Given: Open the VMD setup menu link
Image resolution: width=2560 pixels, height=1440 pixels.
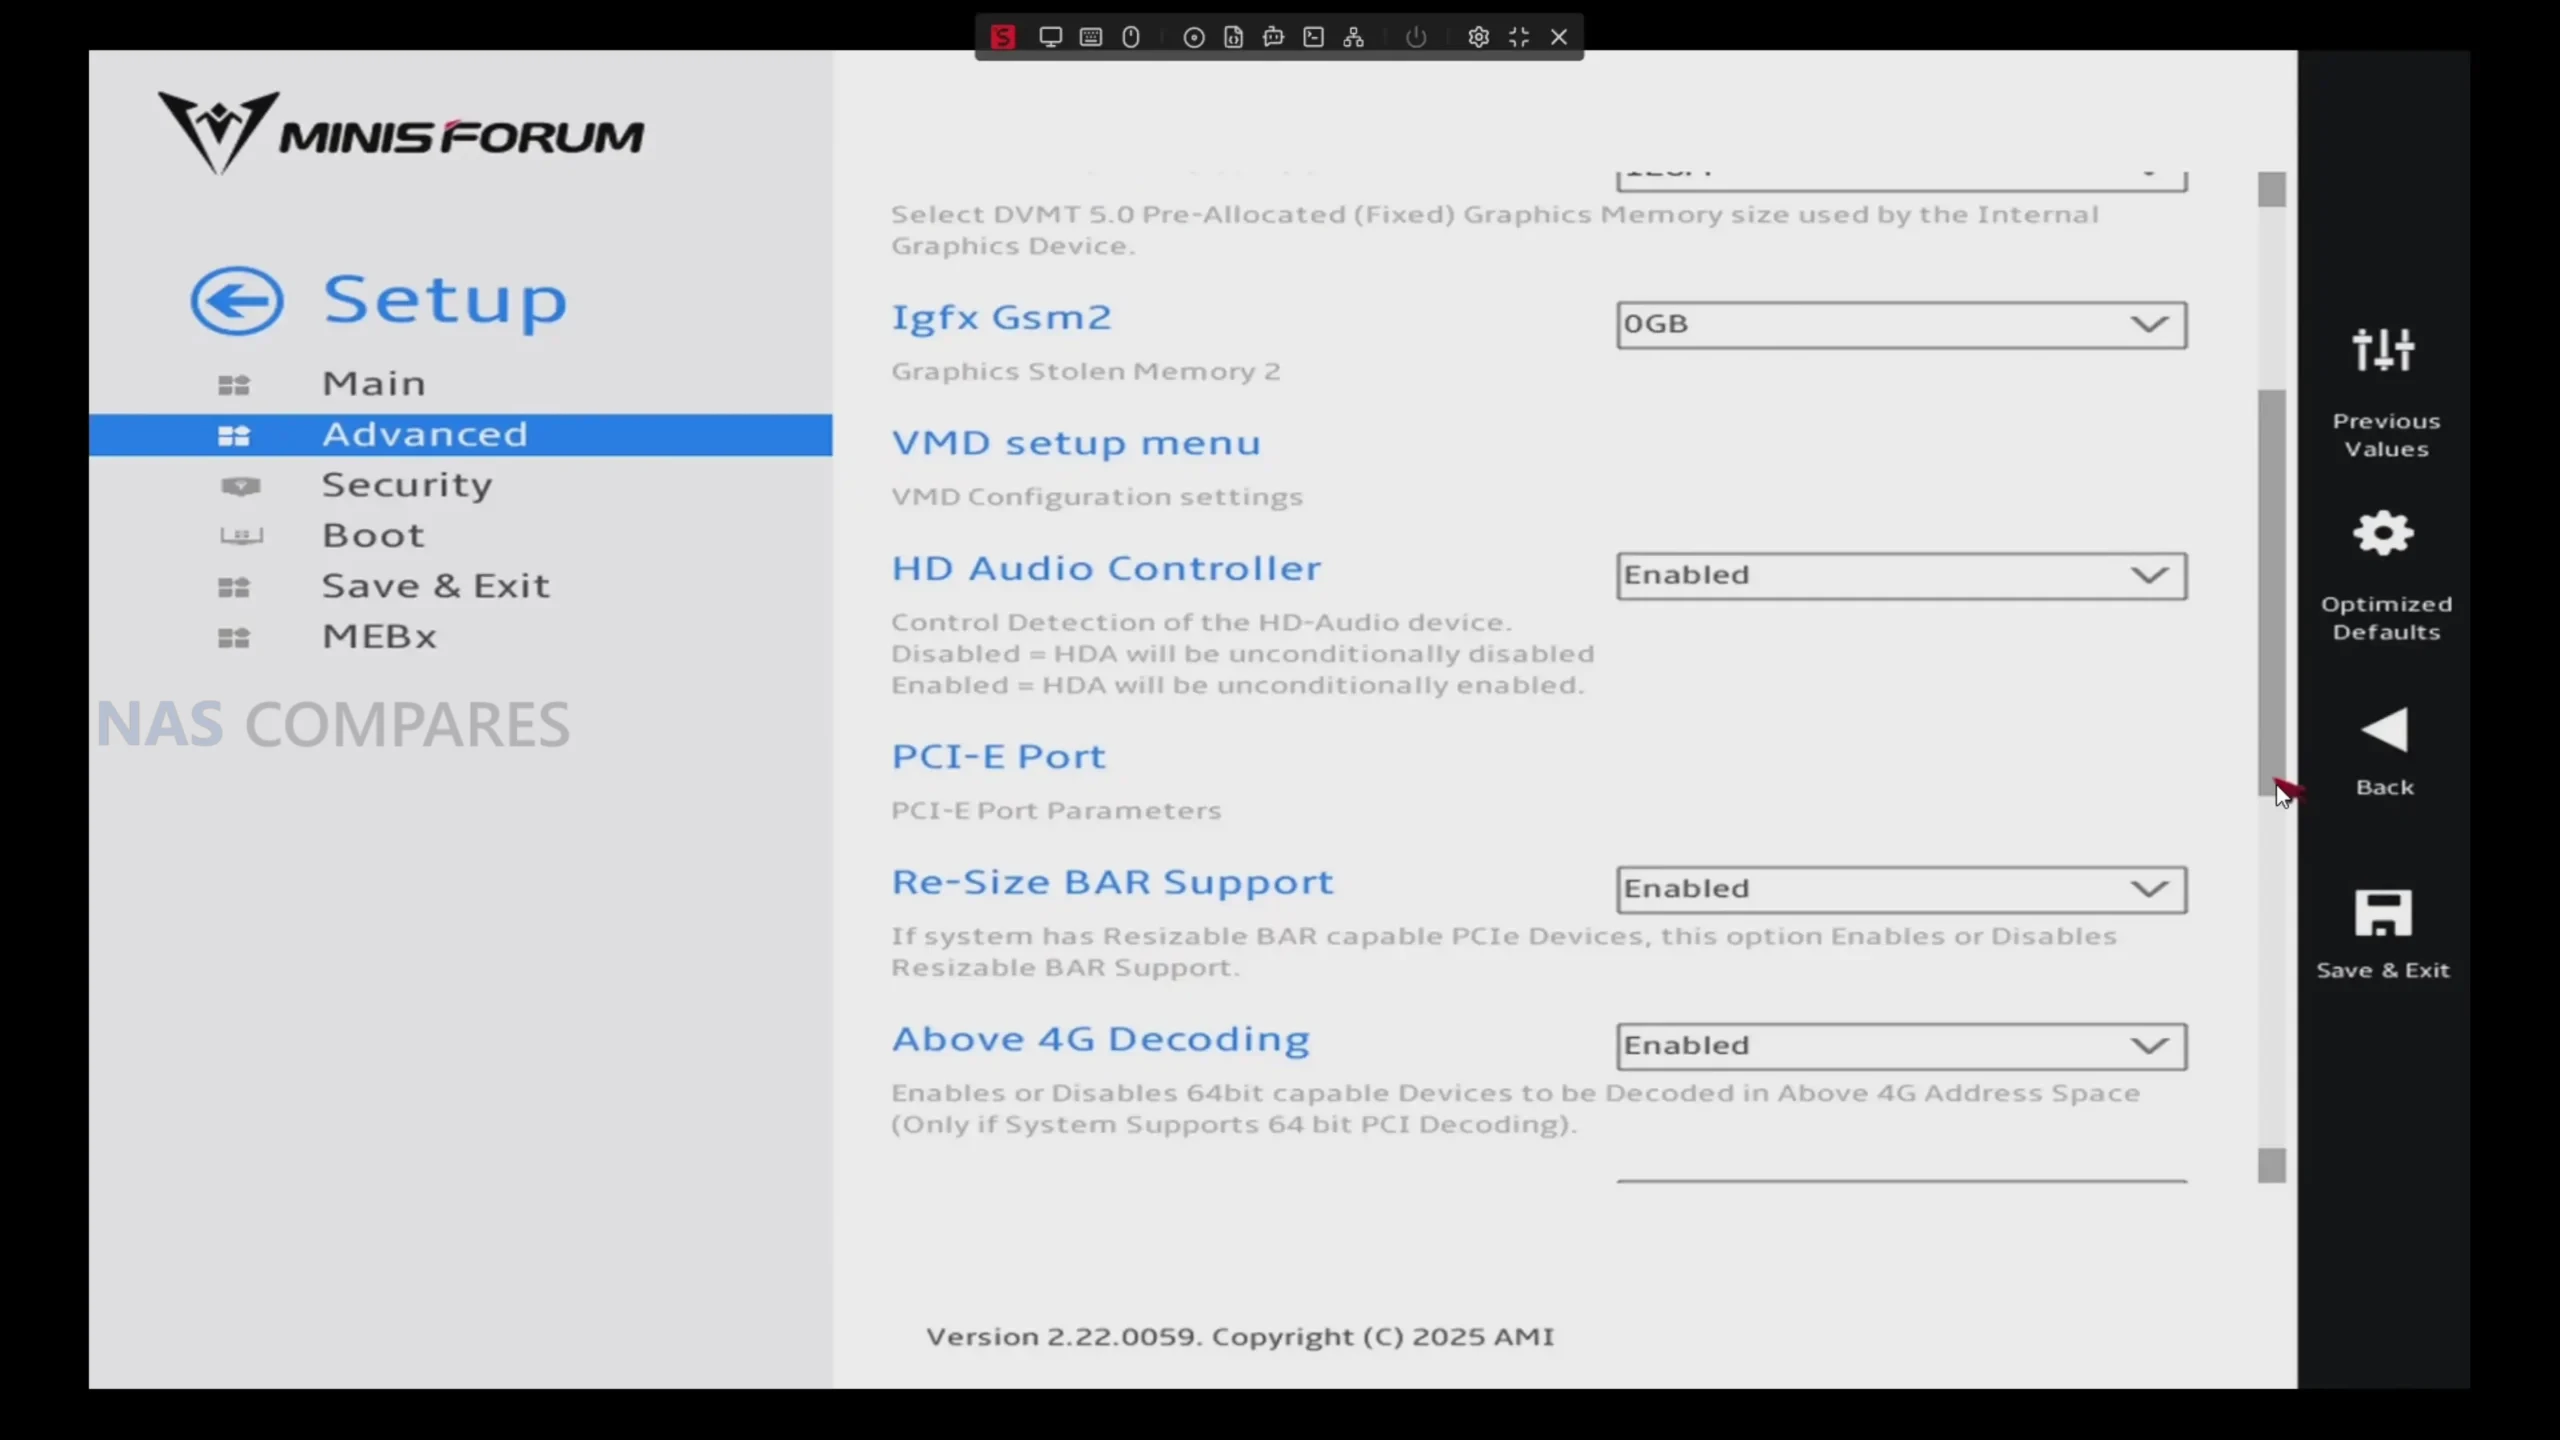Looking at the screenshot, I should click(x=1076, y=443).
